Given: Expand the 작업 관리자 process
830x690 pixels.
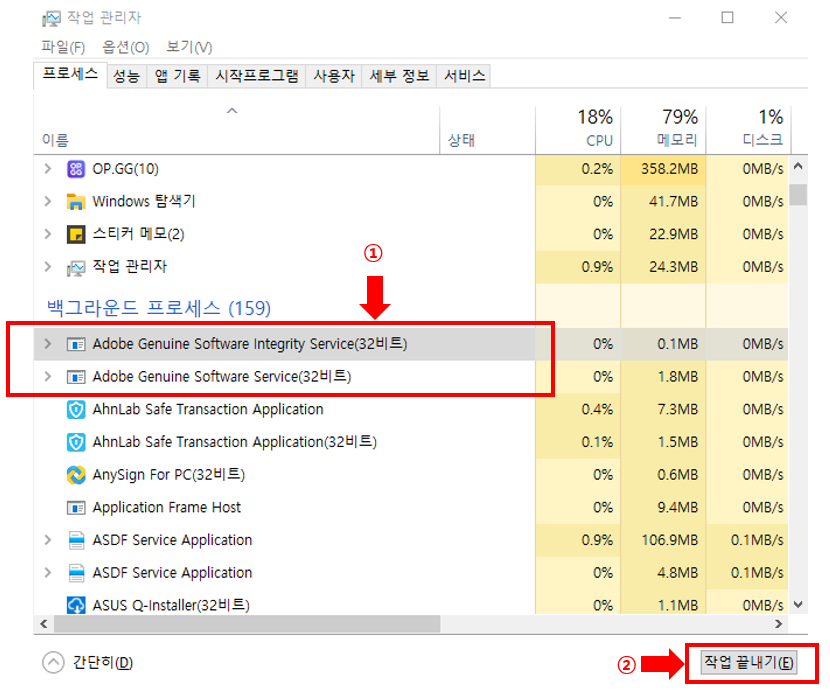Looking at the screenshot, I should click(48, 267).
